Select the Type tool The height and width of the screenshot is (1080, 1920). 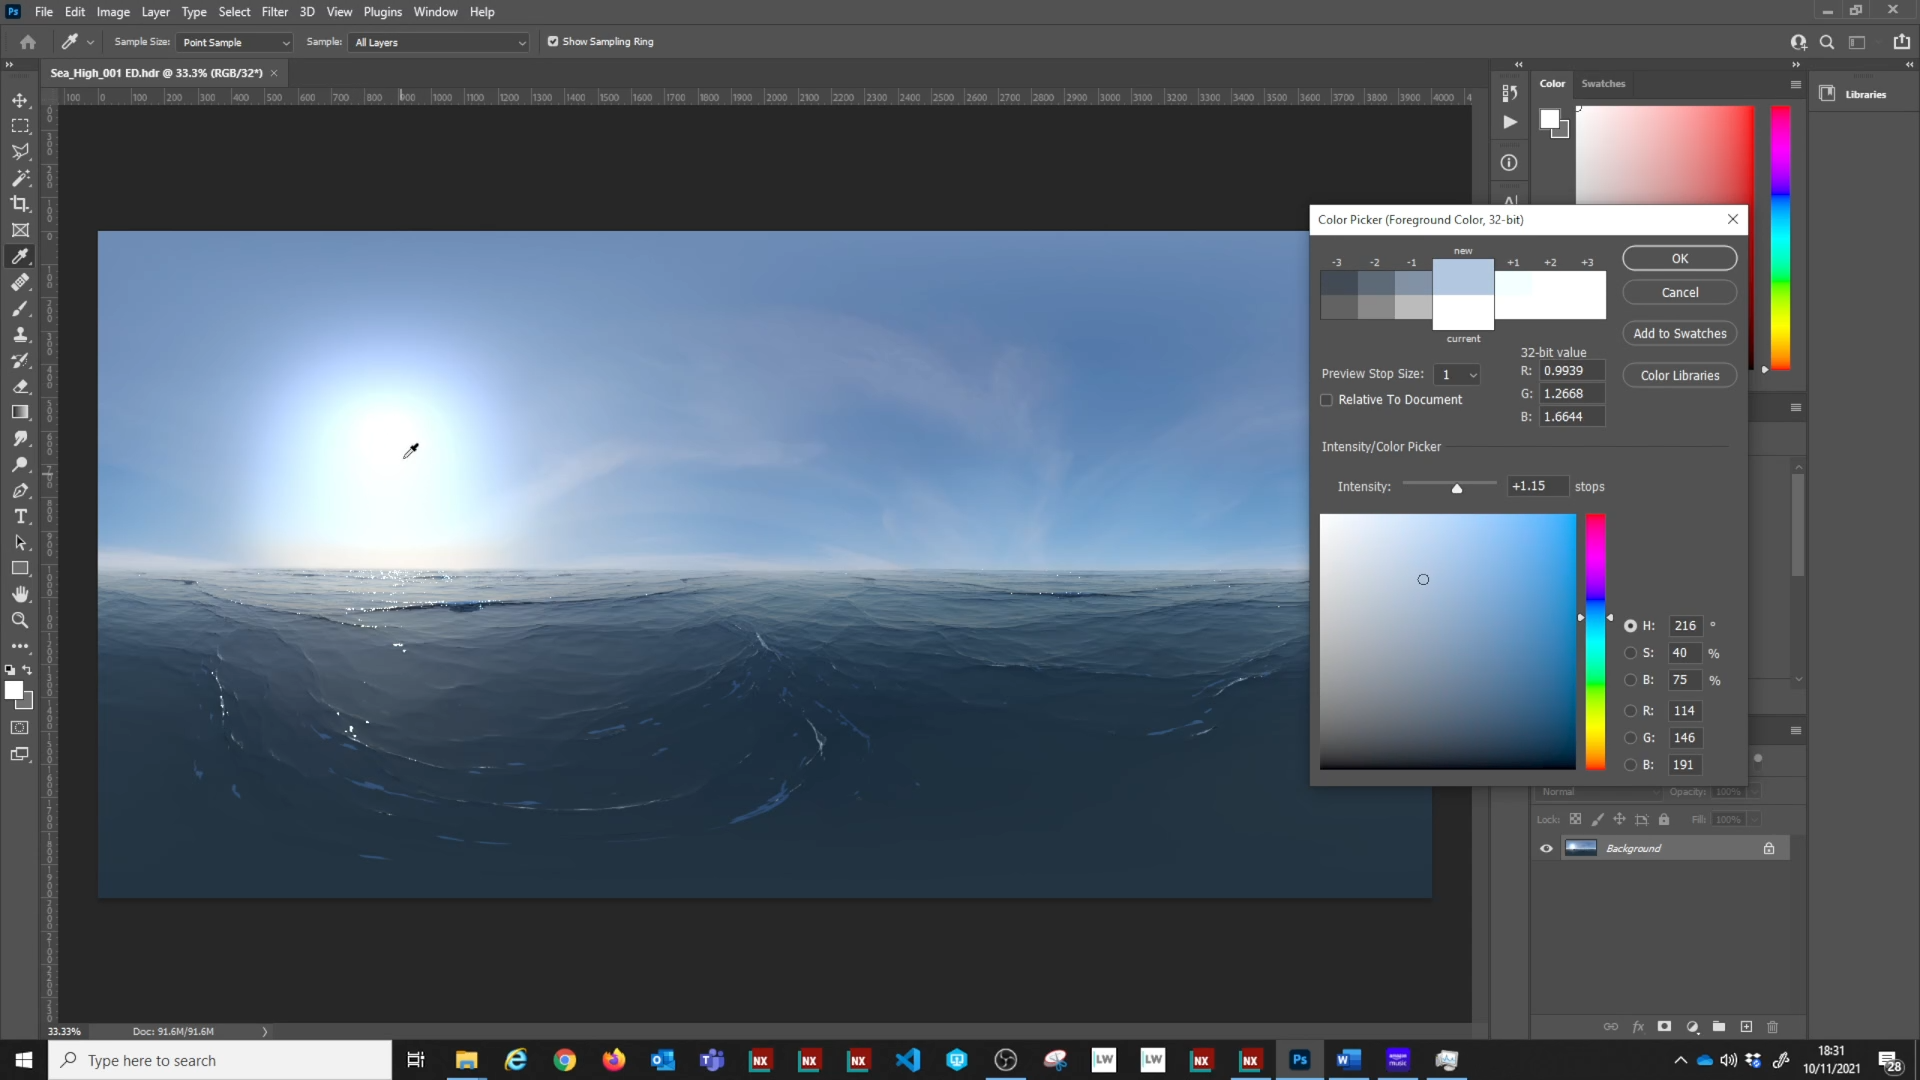point(20,516)
